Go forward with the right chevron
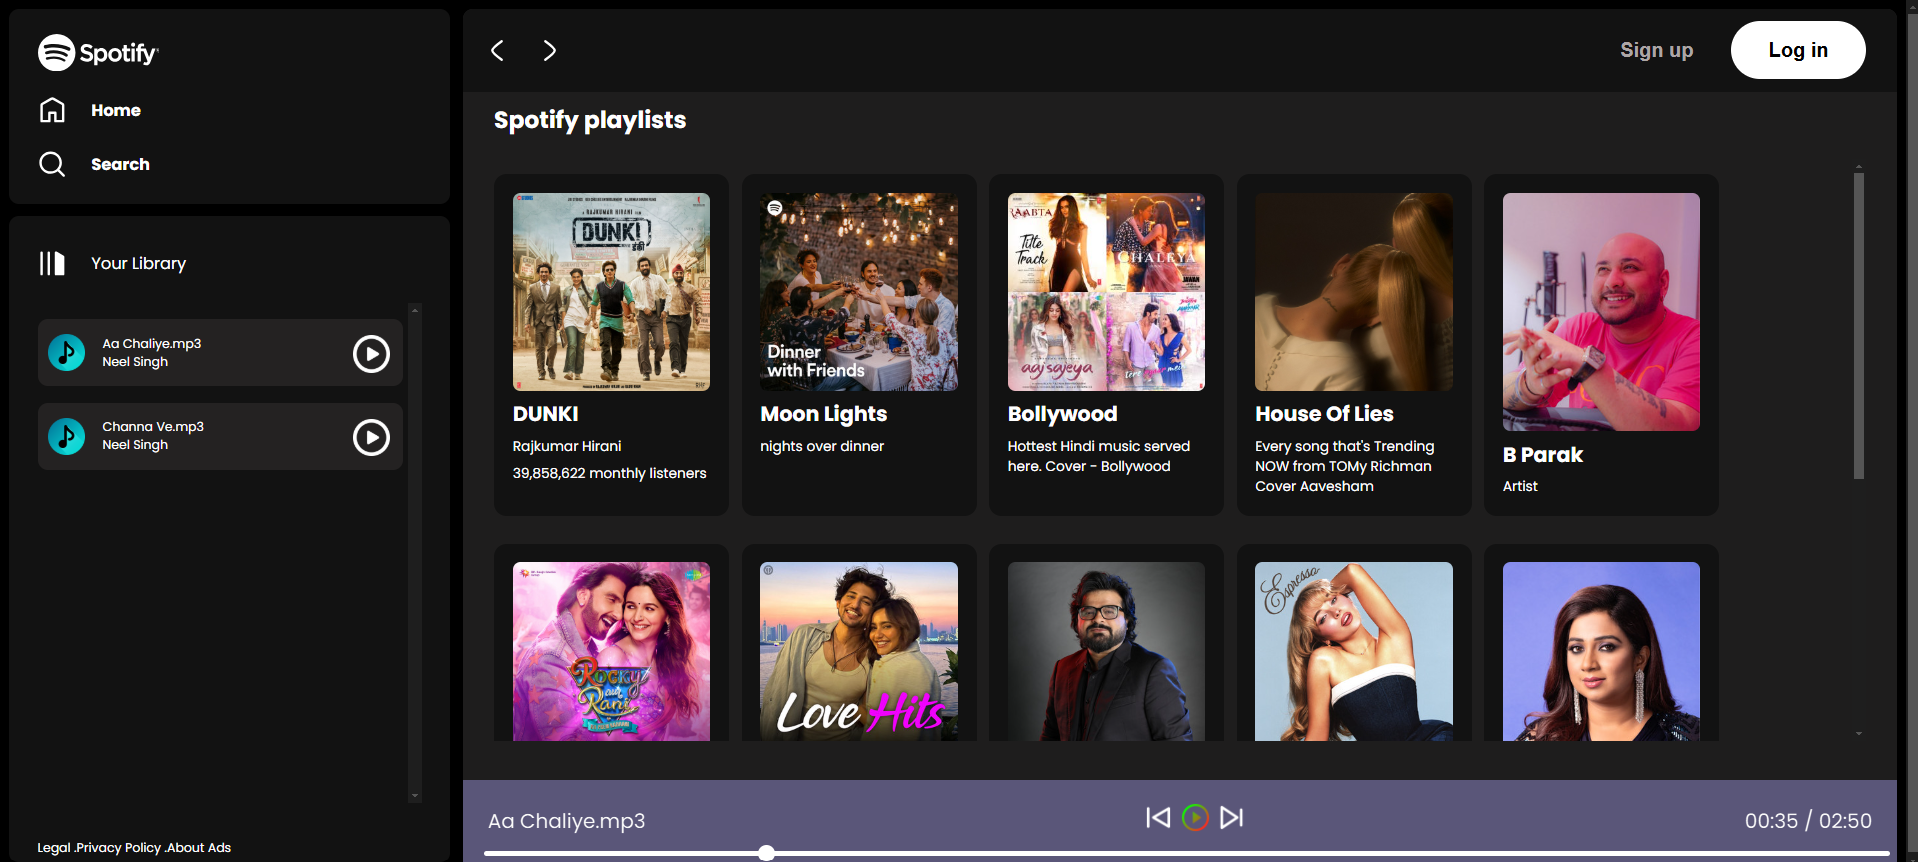This screenshot has height=862, width=1918. point(549,50)
